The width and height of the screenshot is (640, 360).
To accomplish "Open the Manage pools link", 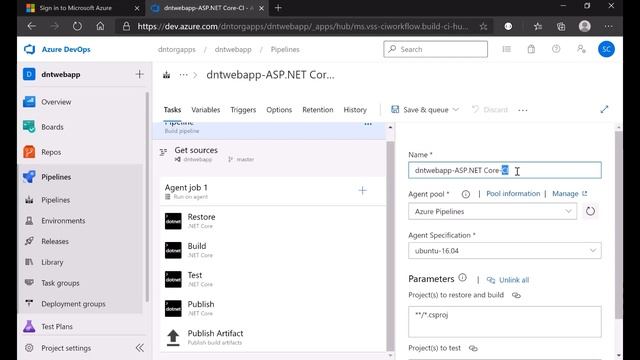I will (x=569, y=194).
